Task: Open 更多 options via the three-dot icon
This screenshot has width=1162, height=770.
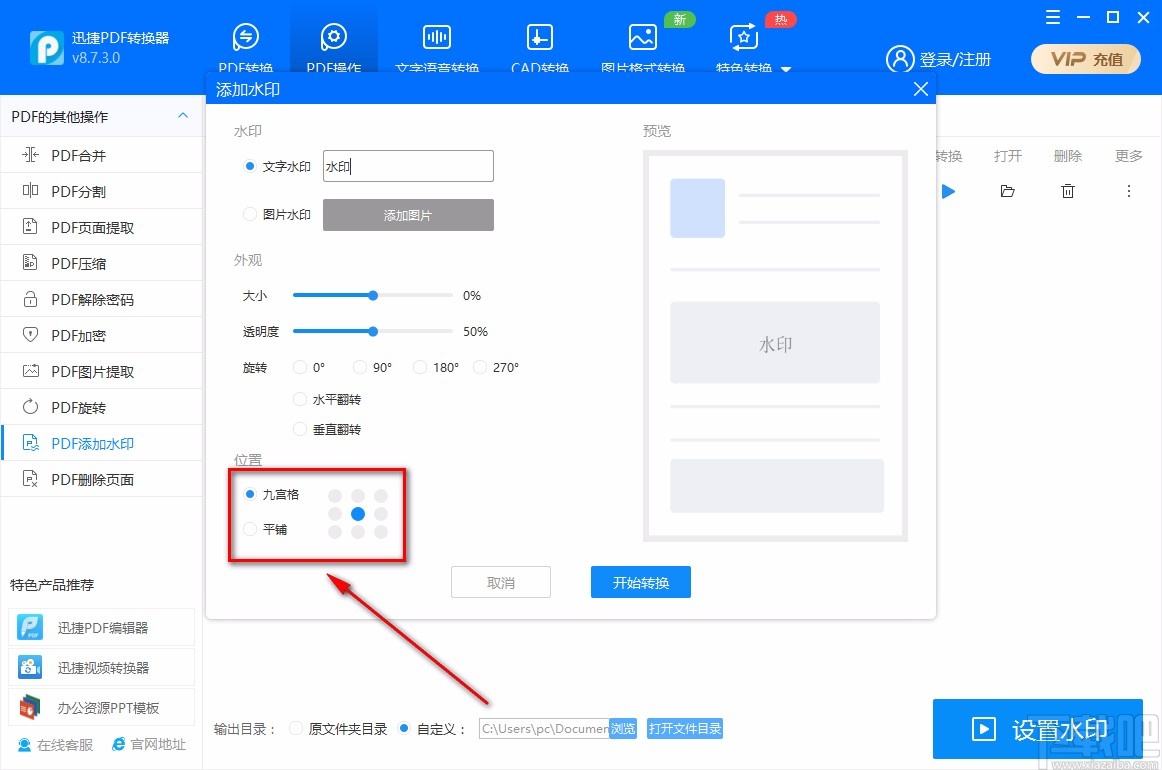Action: point(1127,191)
